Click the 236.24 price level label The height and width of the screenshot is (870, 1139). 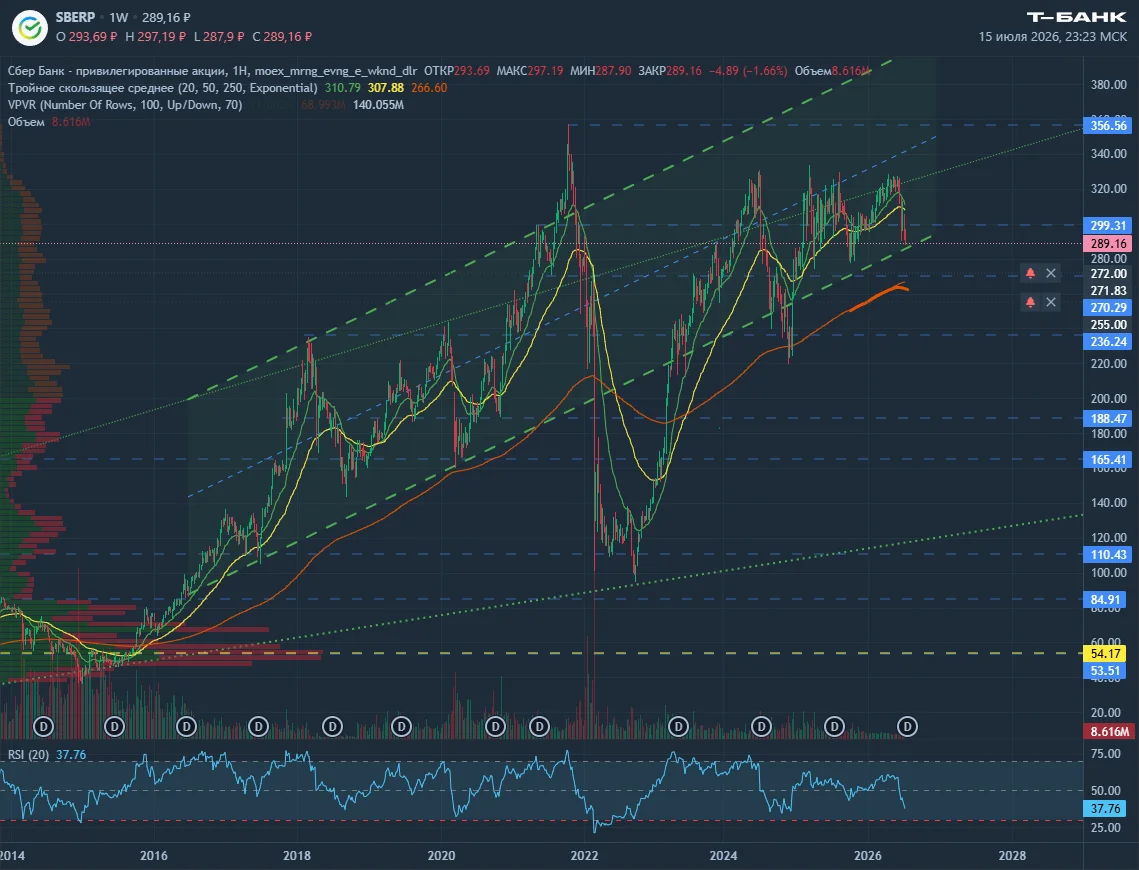(1108, 341)
